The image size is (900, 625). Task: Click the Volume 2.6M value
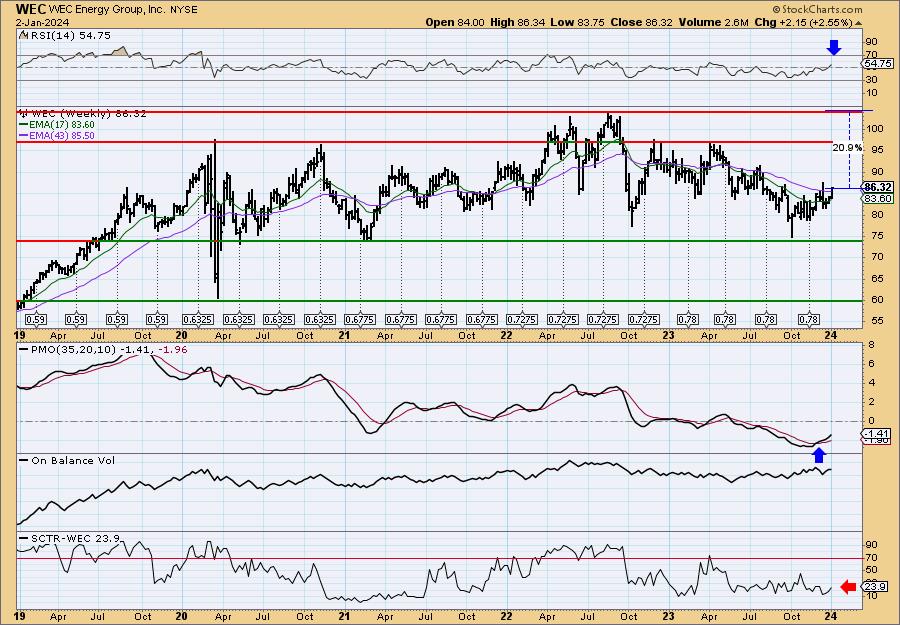713,22
